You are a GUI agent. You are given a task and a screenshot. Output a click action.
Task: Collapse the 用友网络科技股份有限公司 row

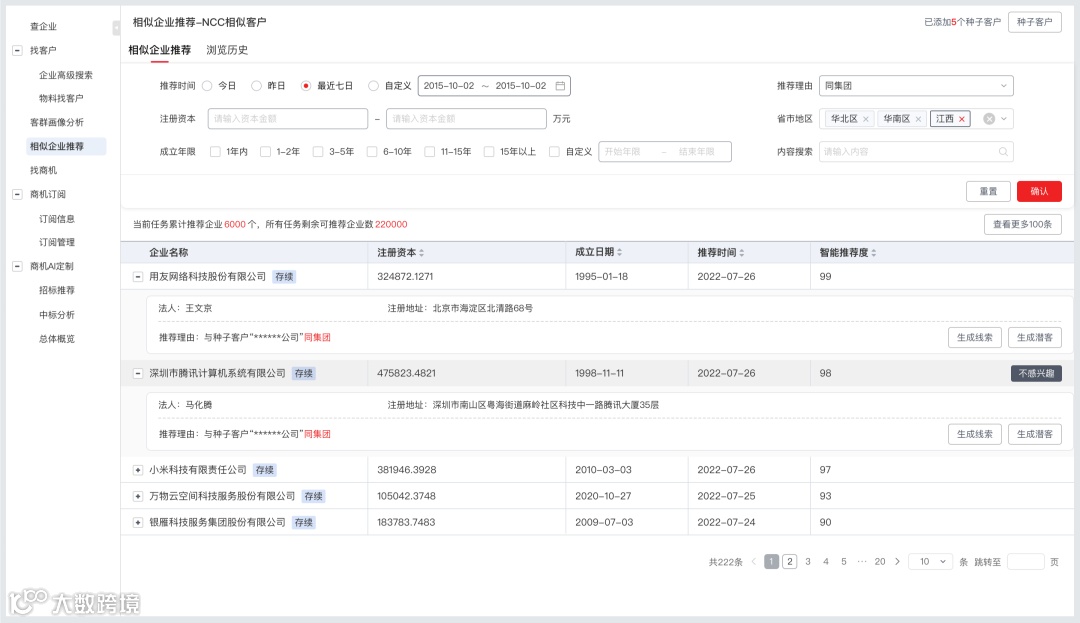pyautogui.click(x=138, y=277)
